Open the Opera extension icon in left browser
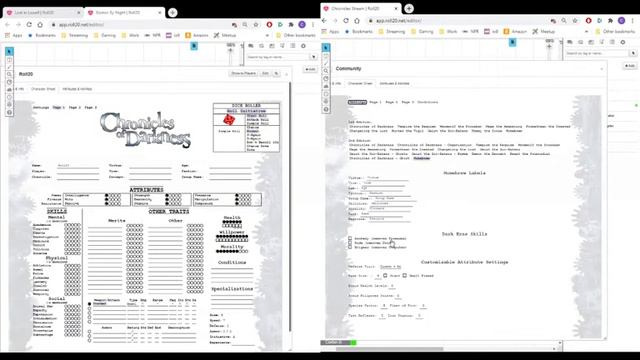Viewport: 640px width, 360px height. tap(269, 24)
